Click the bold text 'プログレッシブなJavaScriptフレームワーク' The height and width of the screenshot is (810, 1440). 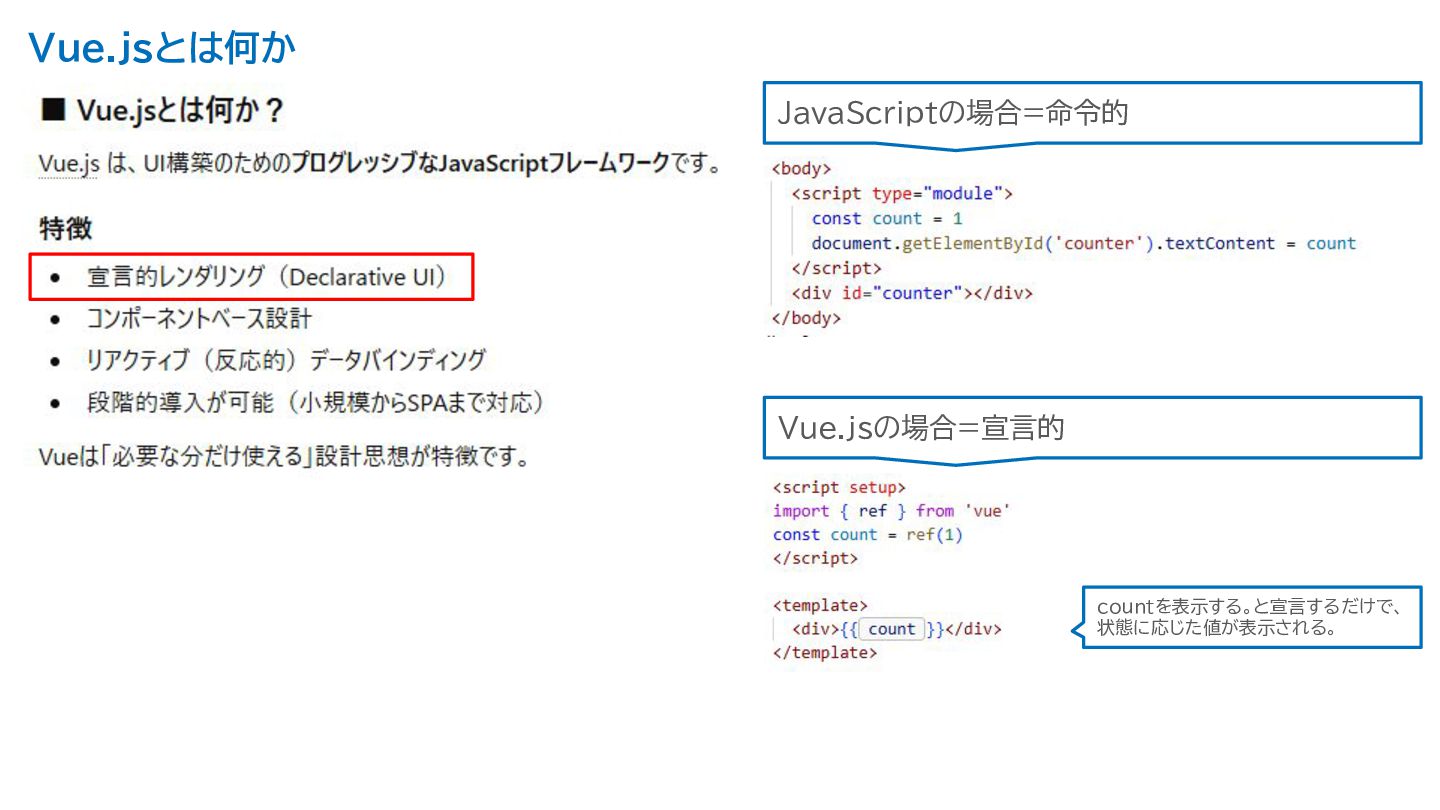[480, 164]
